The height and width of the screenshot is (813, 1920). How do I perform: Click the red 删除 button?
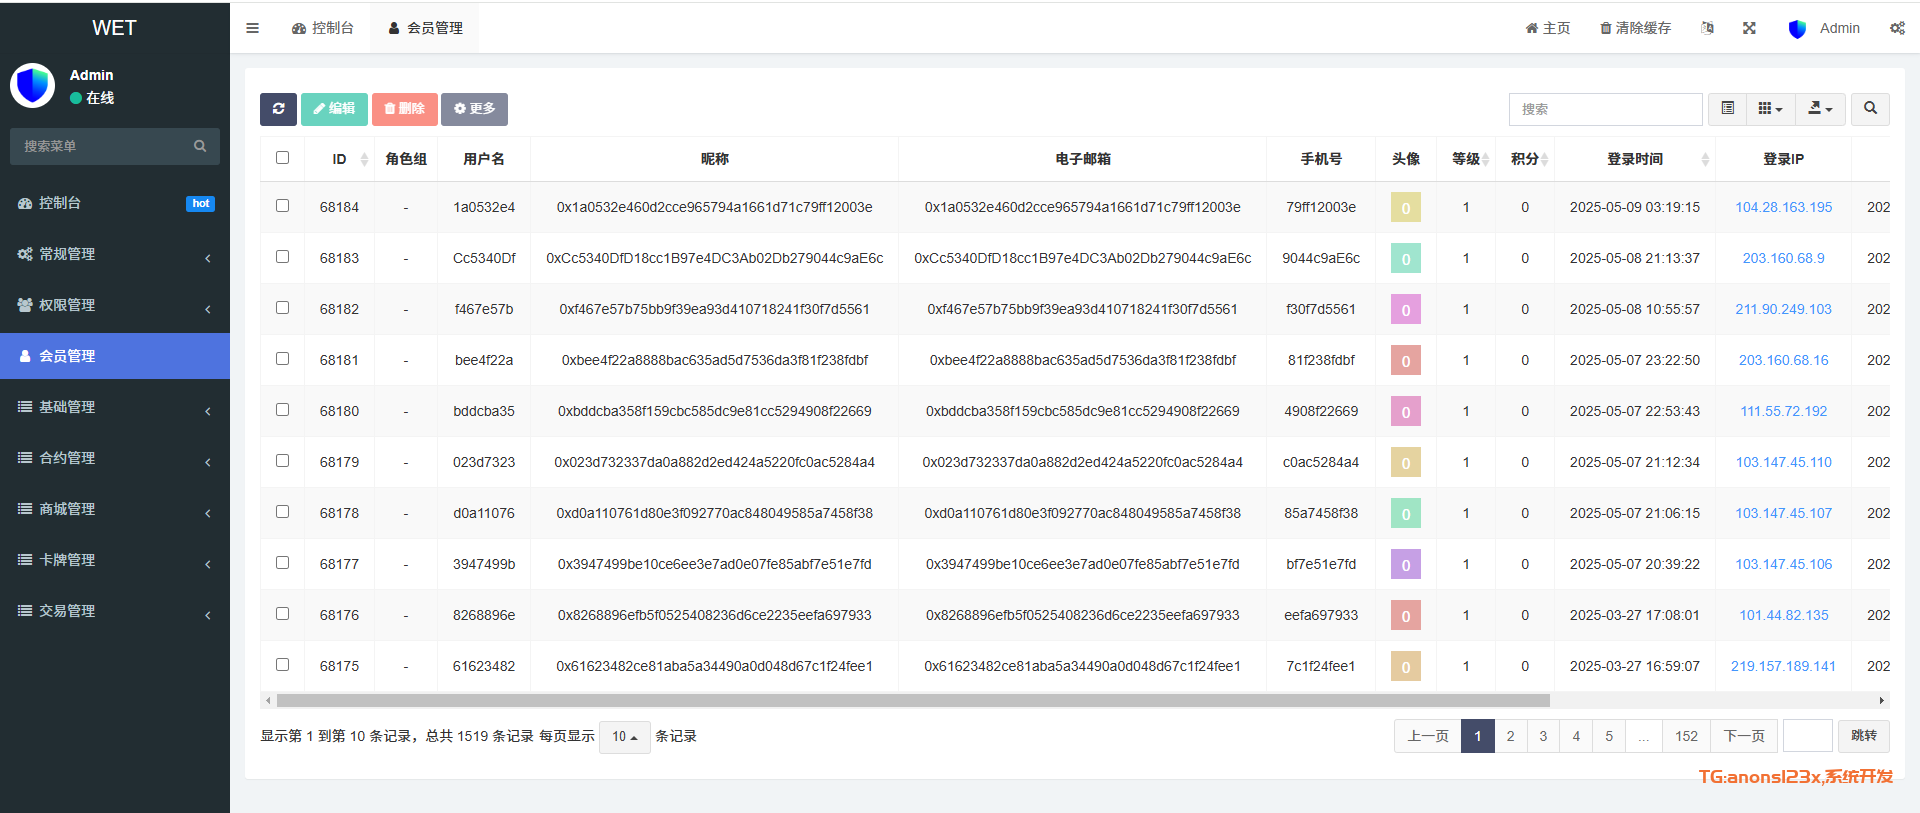tap(404, 109)
